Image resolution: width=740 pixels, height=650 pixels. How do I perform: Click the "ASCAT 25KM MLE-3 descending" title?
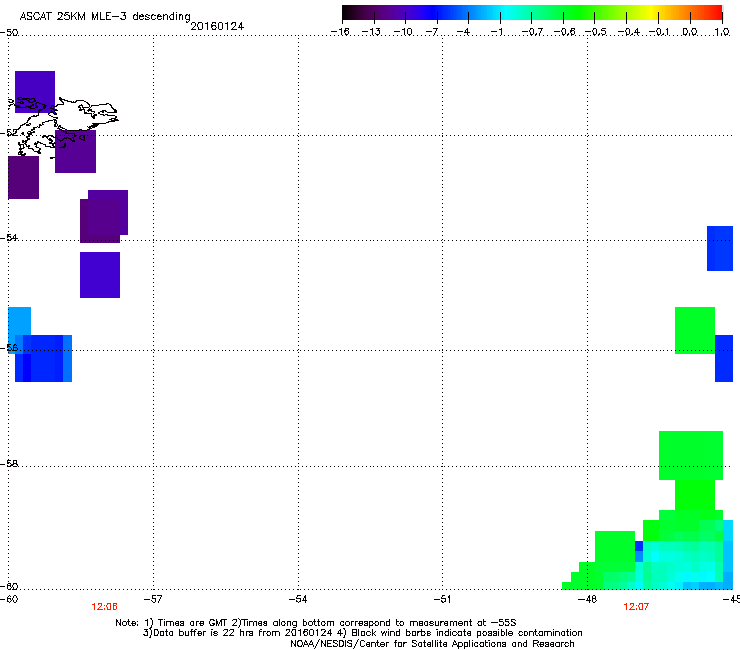(x=105, y=17)
